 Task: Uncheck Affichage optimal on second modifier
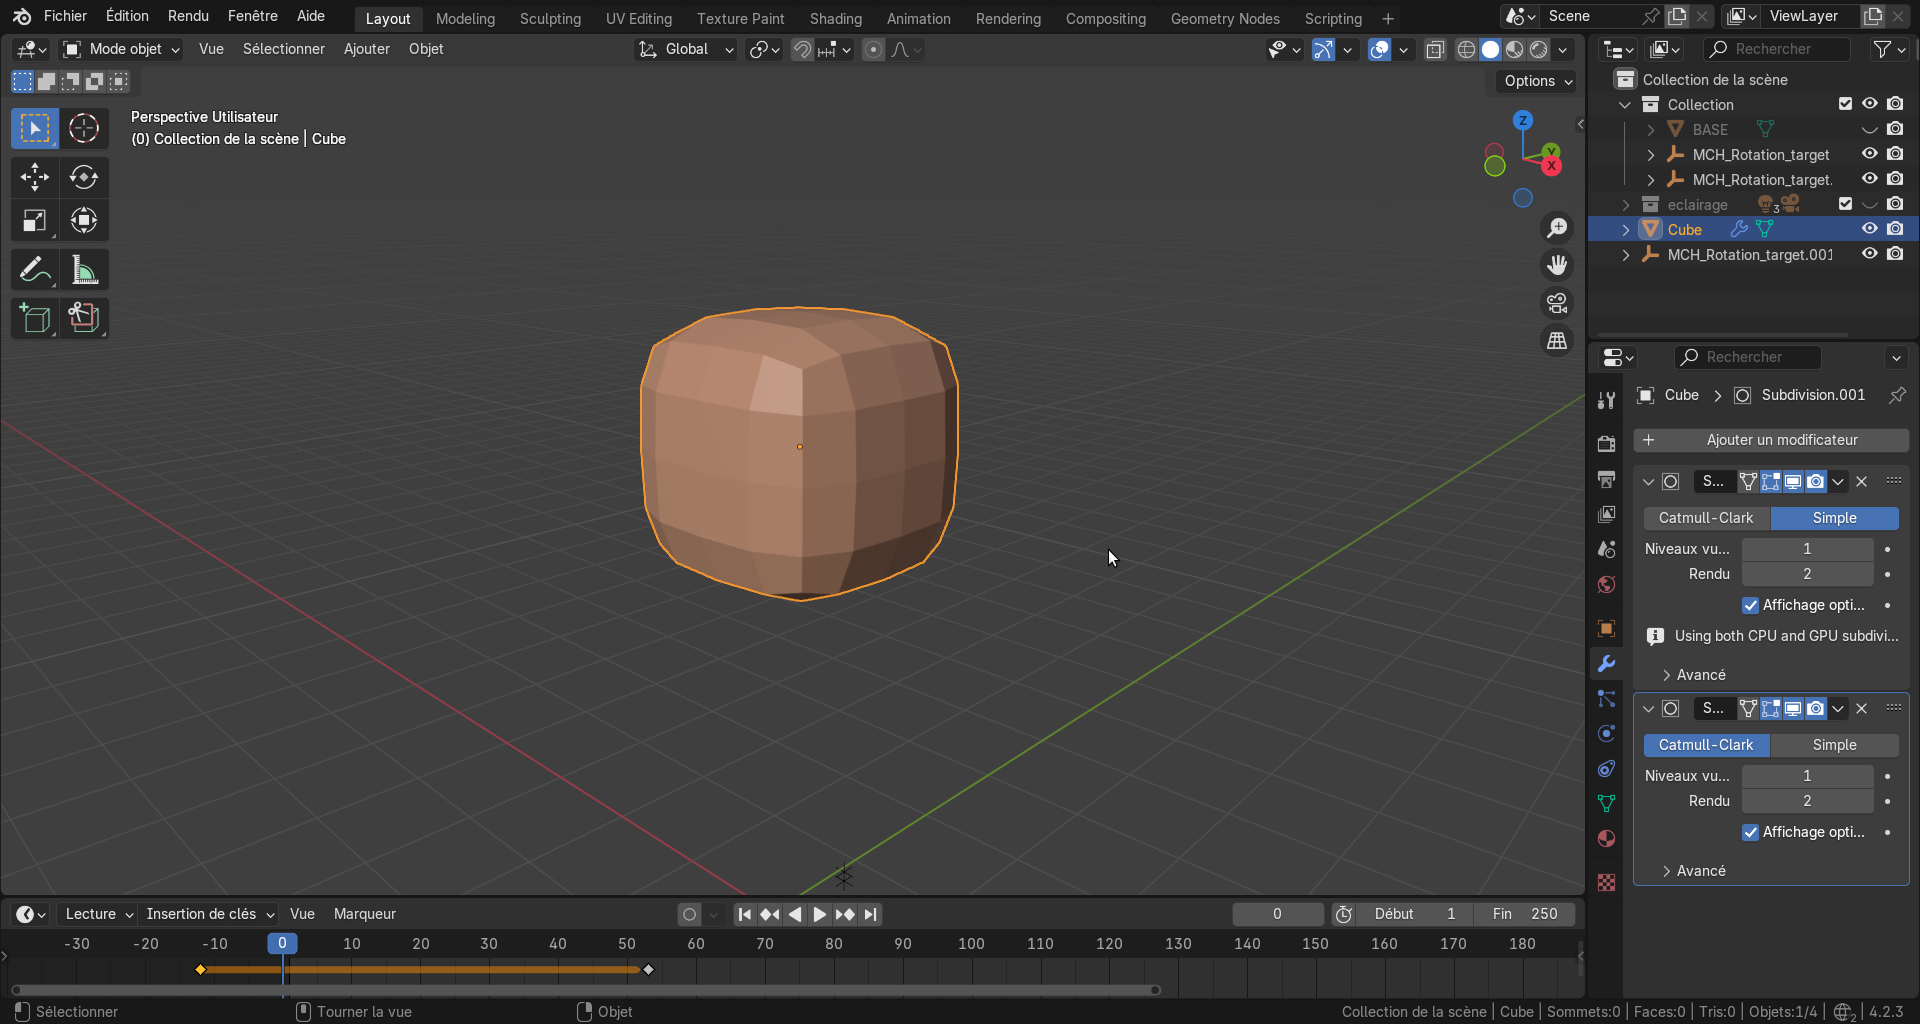click(1750, 832)
